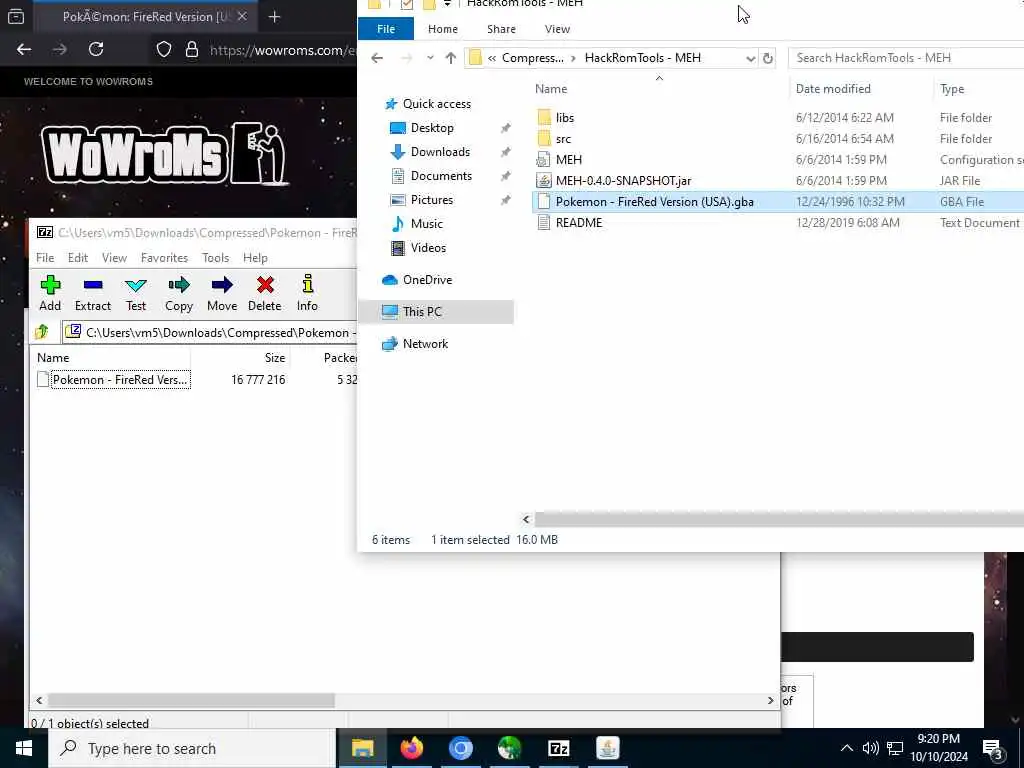Open the View ribbon tab in Explorer
The image size is (1024, 768).
pyautogui.click(x=557, y=29)
